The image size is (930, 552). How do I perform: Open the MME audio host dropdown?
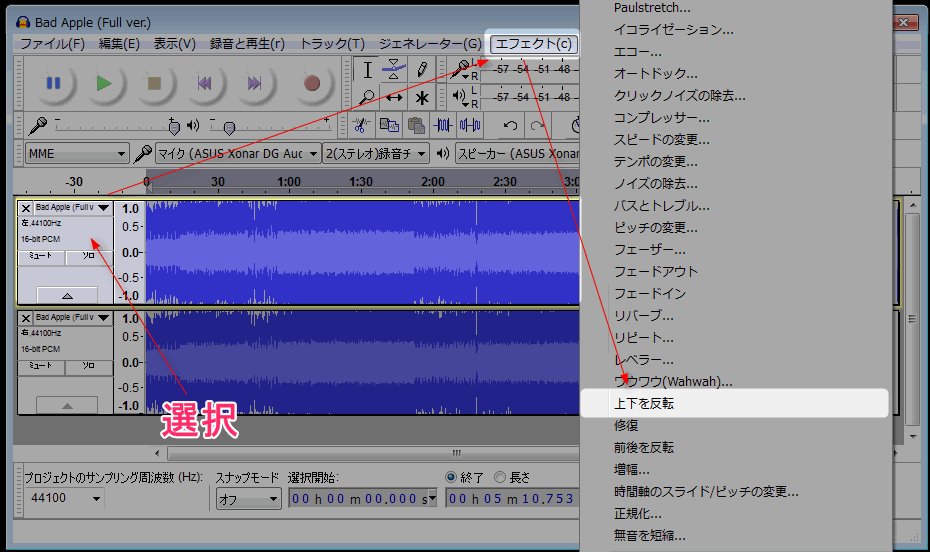[x=77, y=154]
